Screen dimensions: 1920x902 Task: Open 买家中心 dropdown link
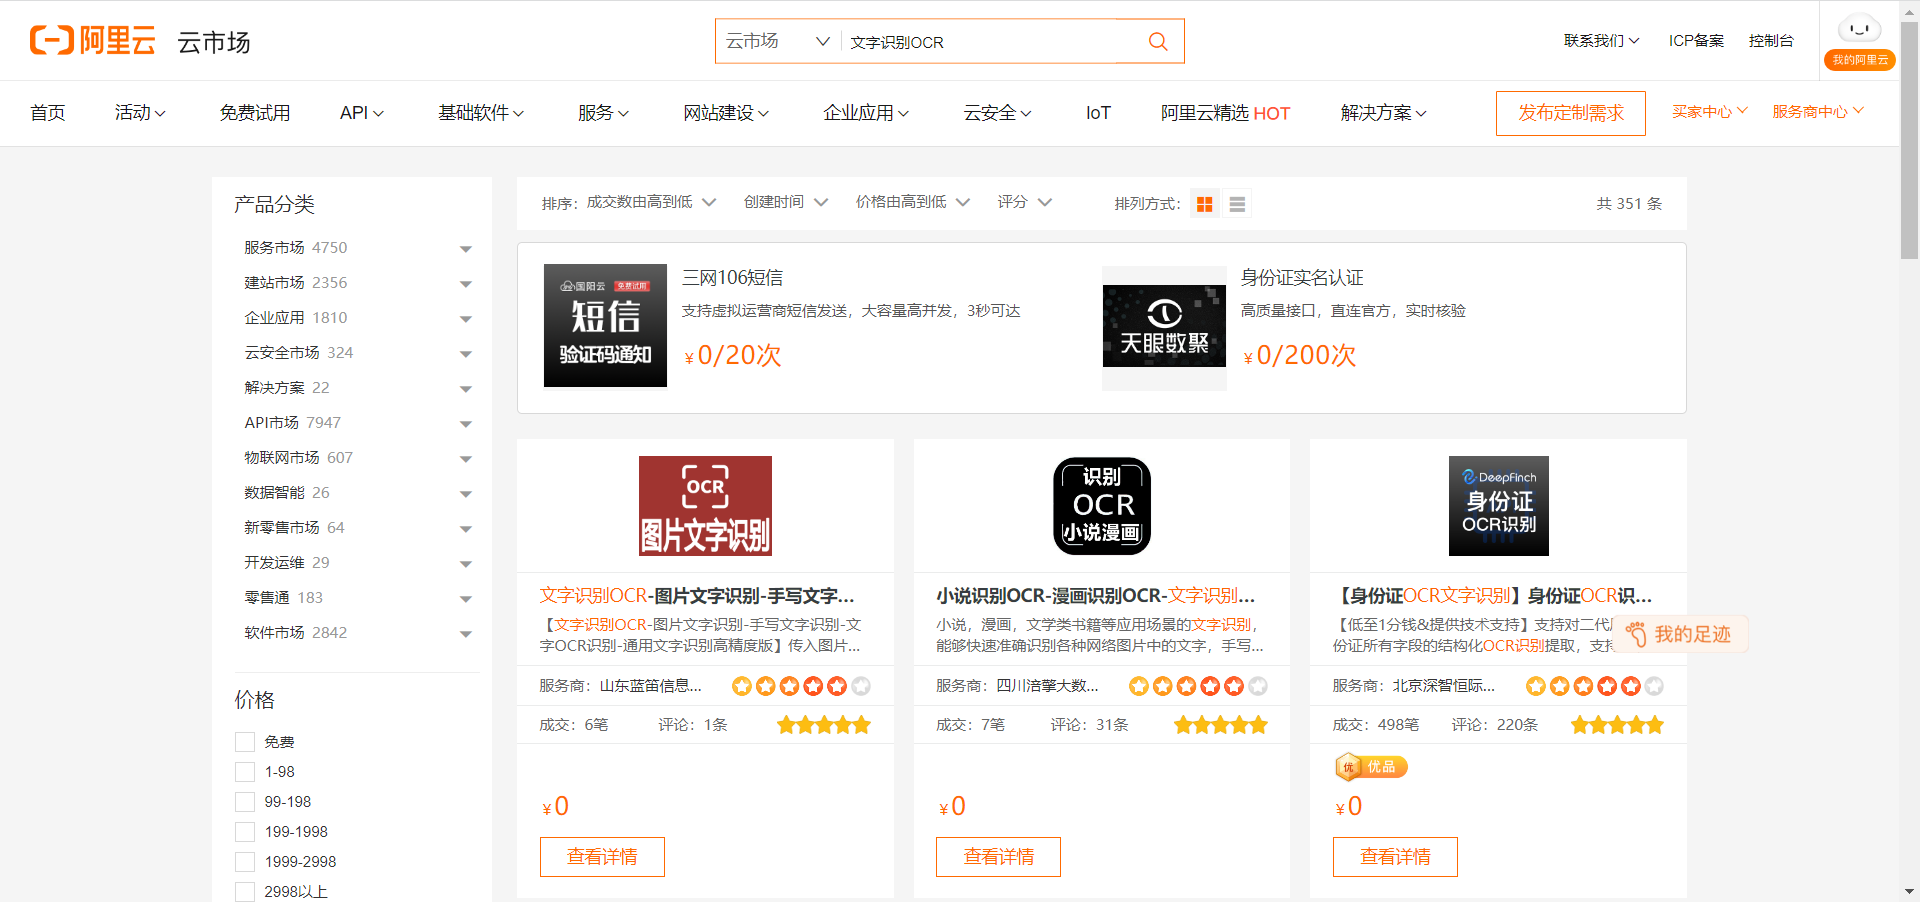(x=1710, y=111)
